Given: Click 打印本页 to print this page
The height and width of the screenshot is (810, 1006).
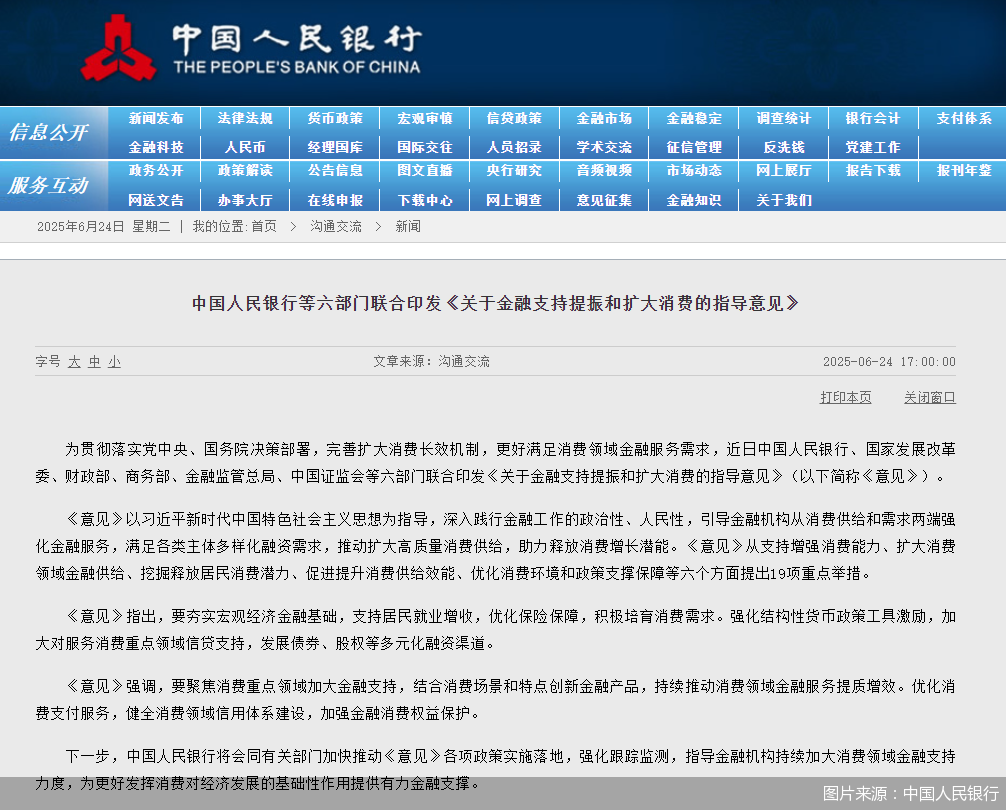Looking at the screenshot, I should click(845, 397).
